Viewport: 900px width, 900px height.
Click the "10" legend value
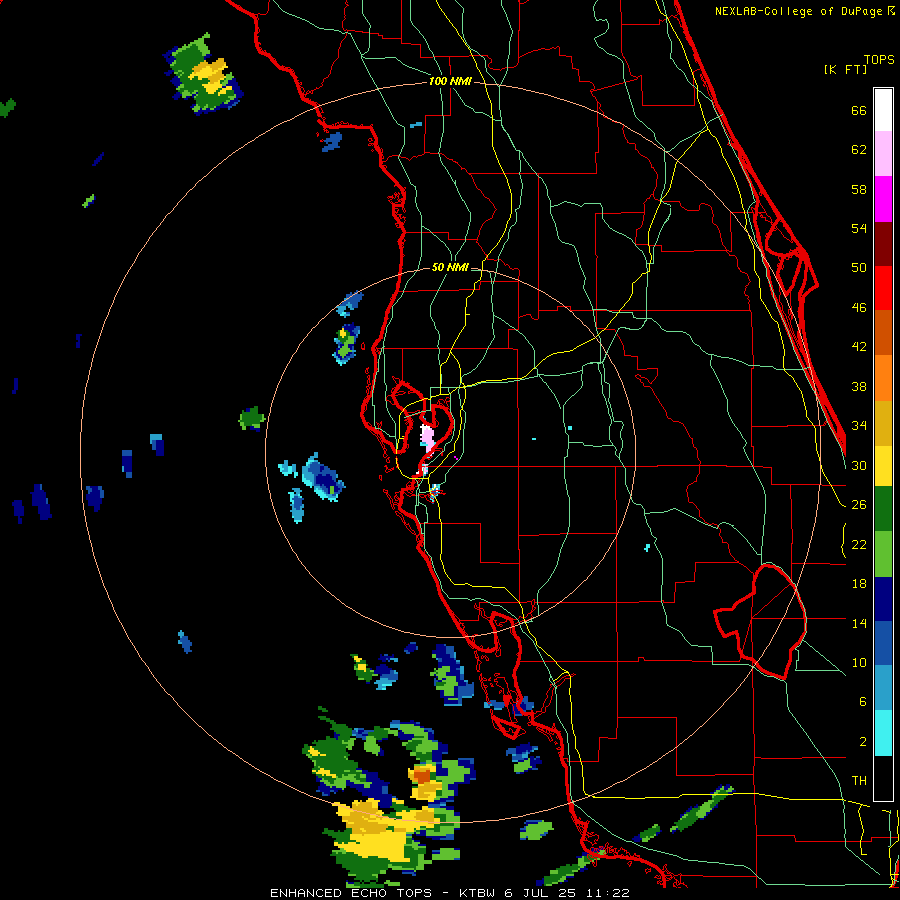(x=859, y=662)
